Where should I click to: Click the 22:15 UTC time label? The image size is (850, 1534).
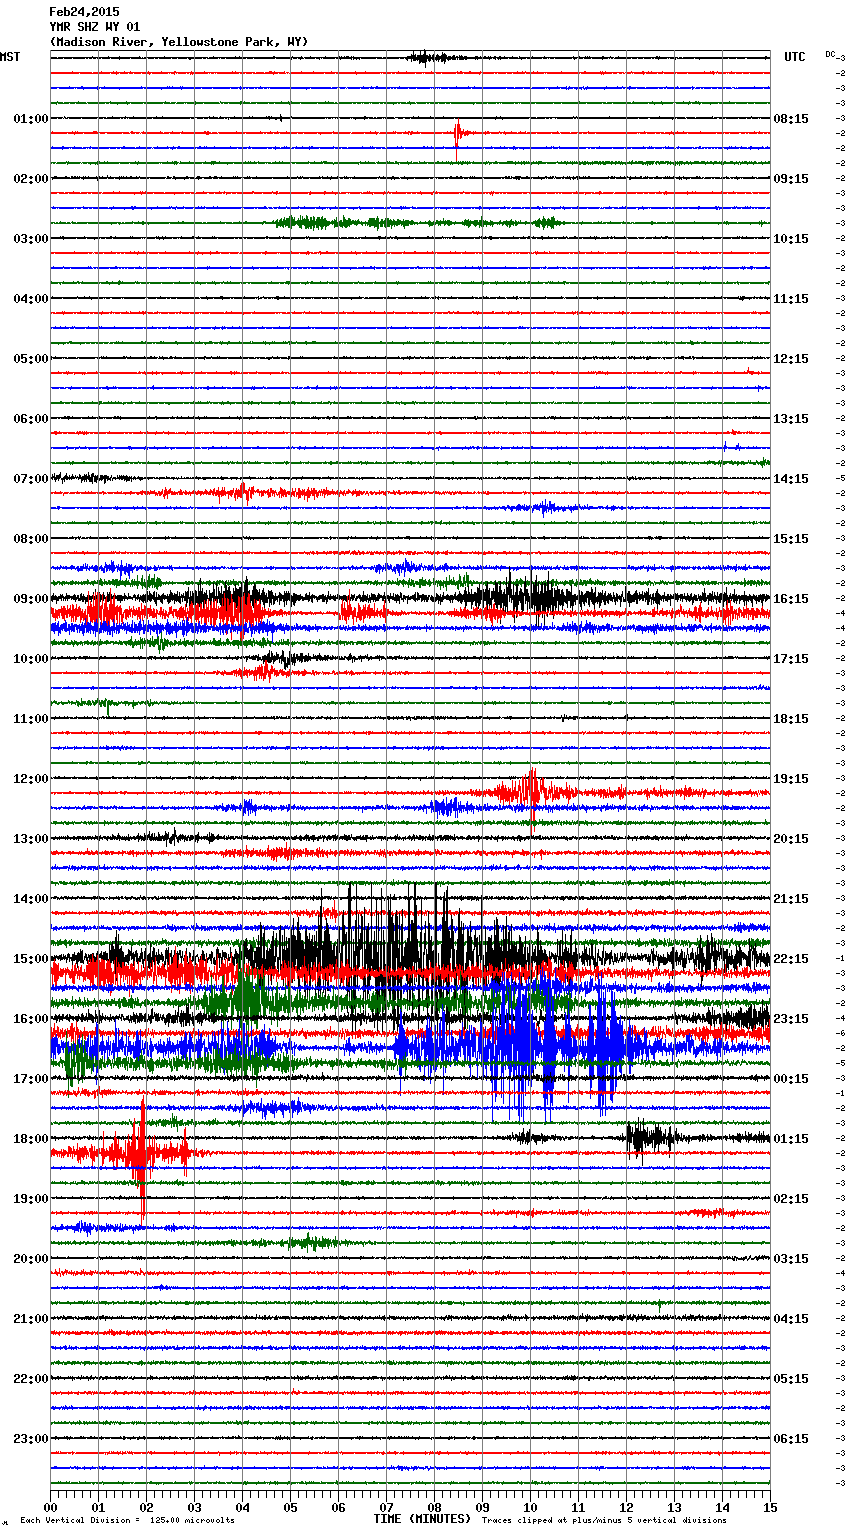(791, 958)
